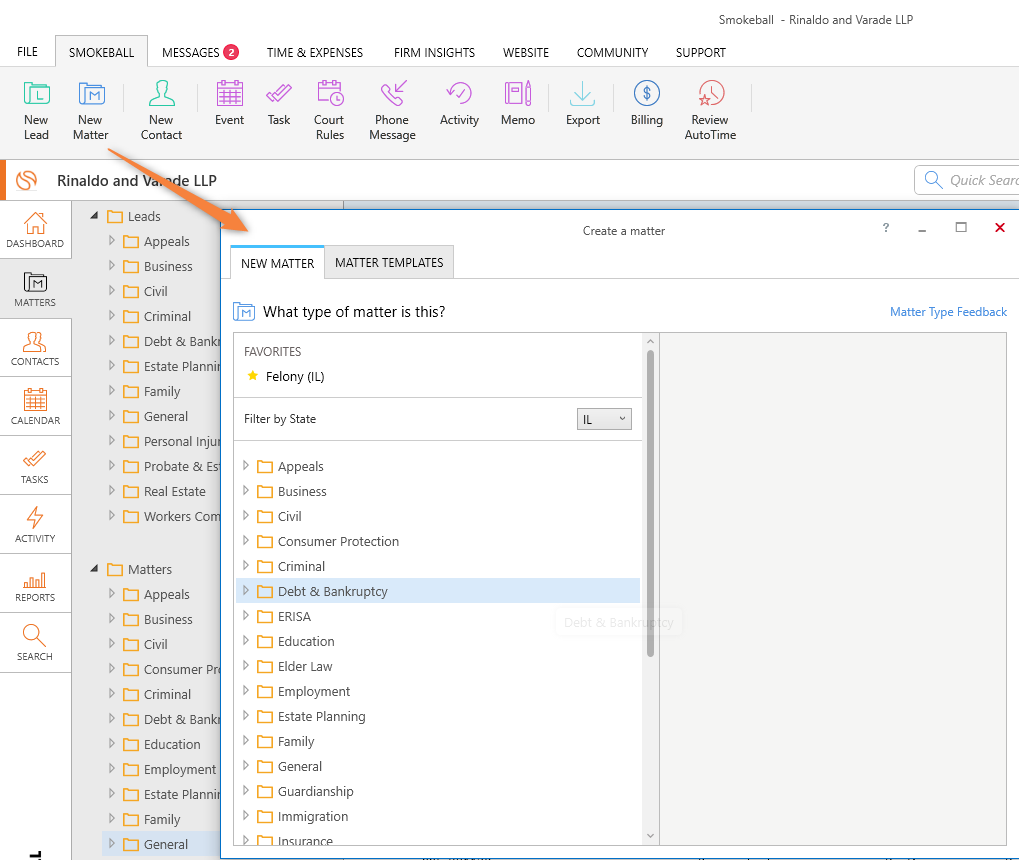Click the Export ribbon icon
The width and height of the screenshot is (1019, 860).
coord(582,103)
